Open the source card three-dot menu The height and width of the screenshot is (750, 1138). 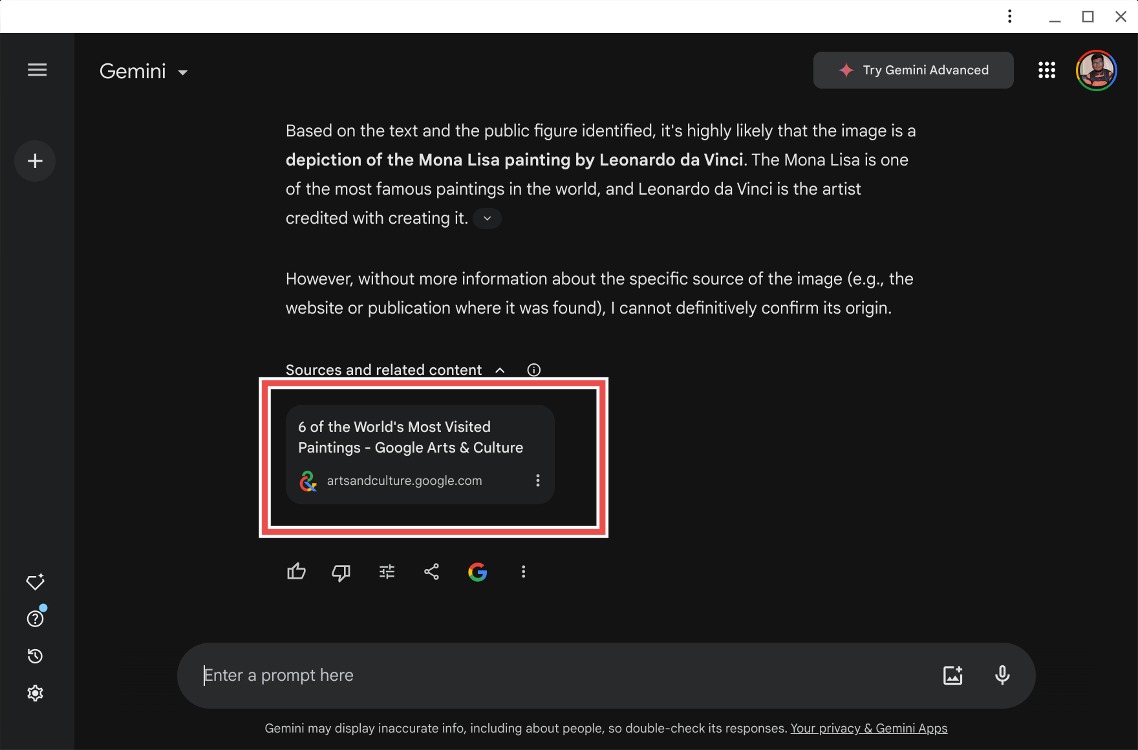click(537, 480)
